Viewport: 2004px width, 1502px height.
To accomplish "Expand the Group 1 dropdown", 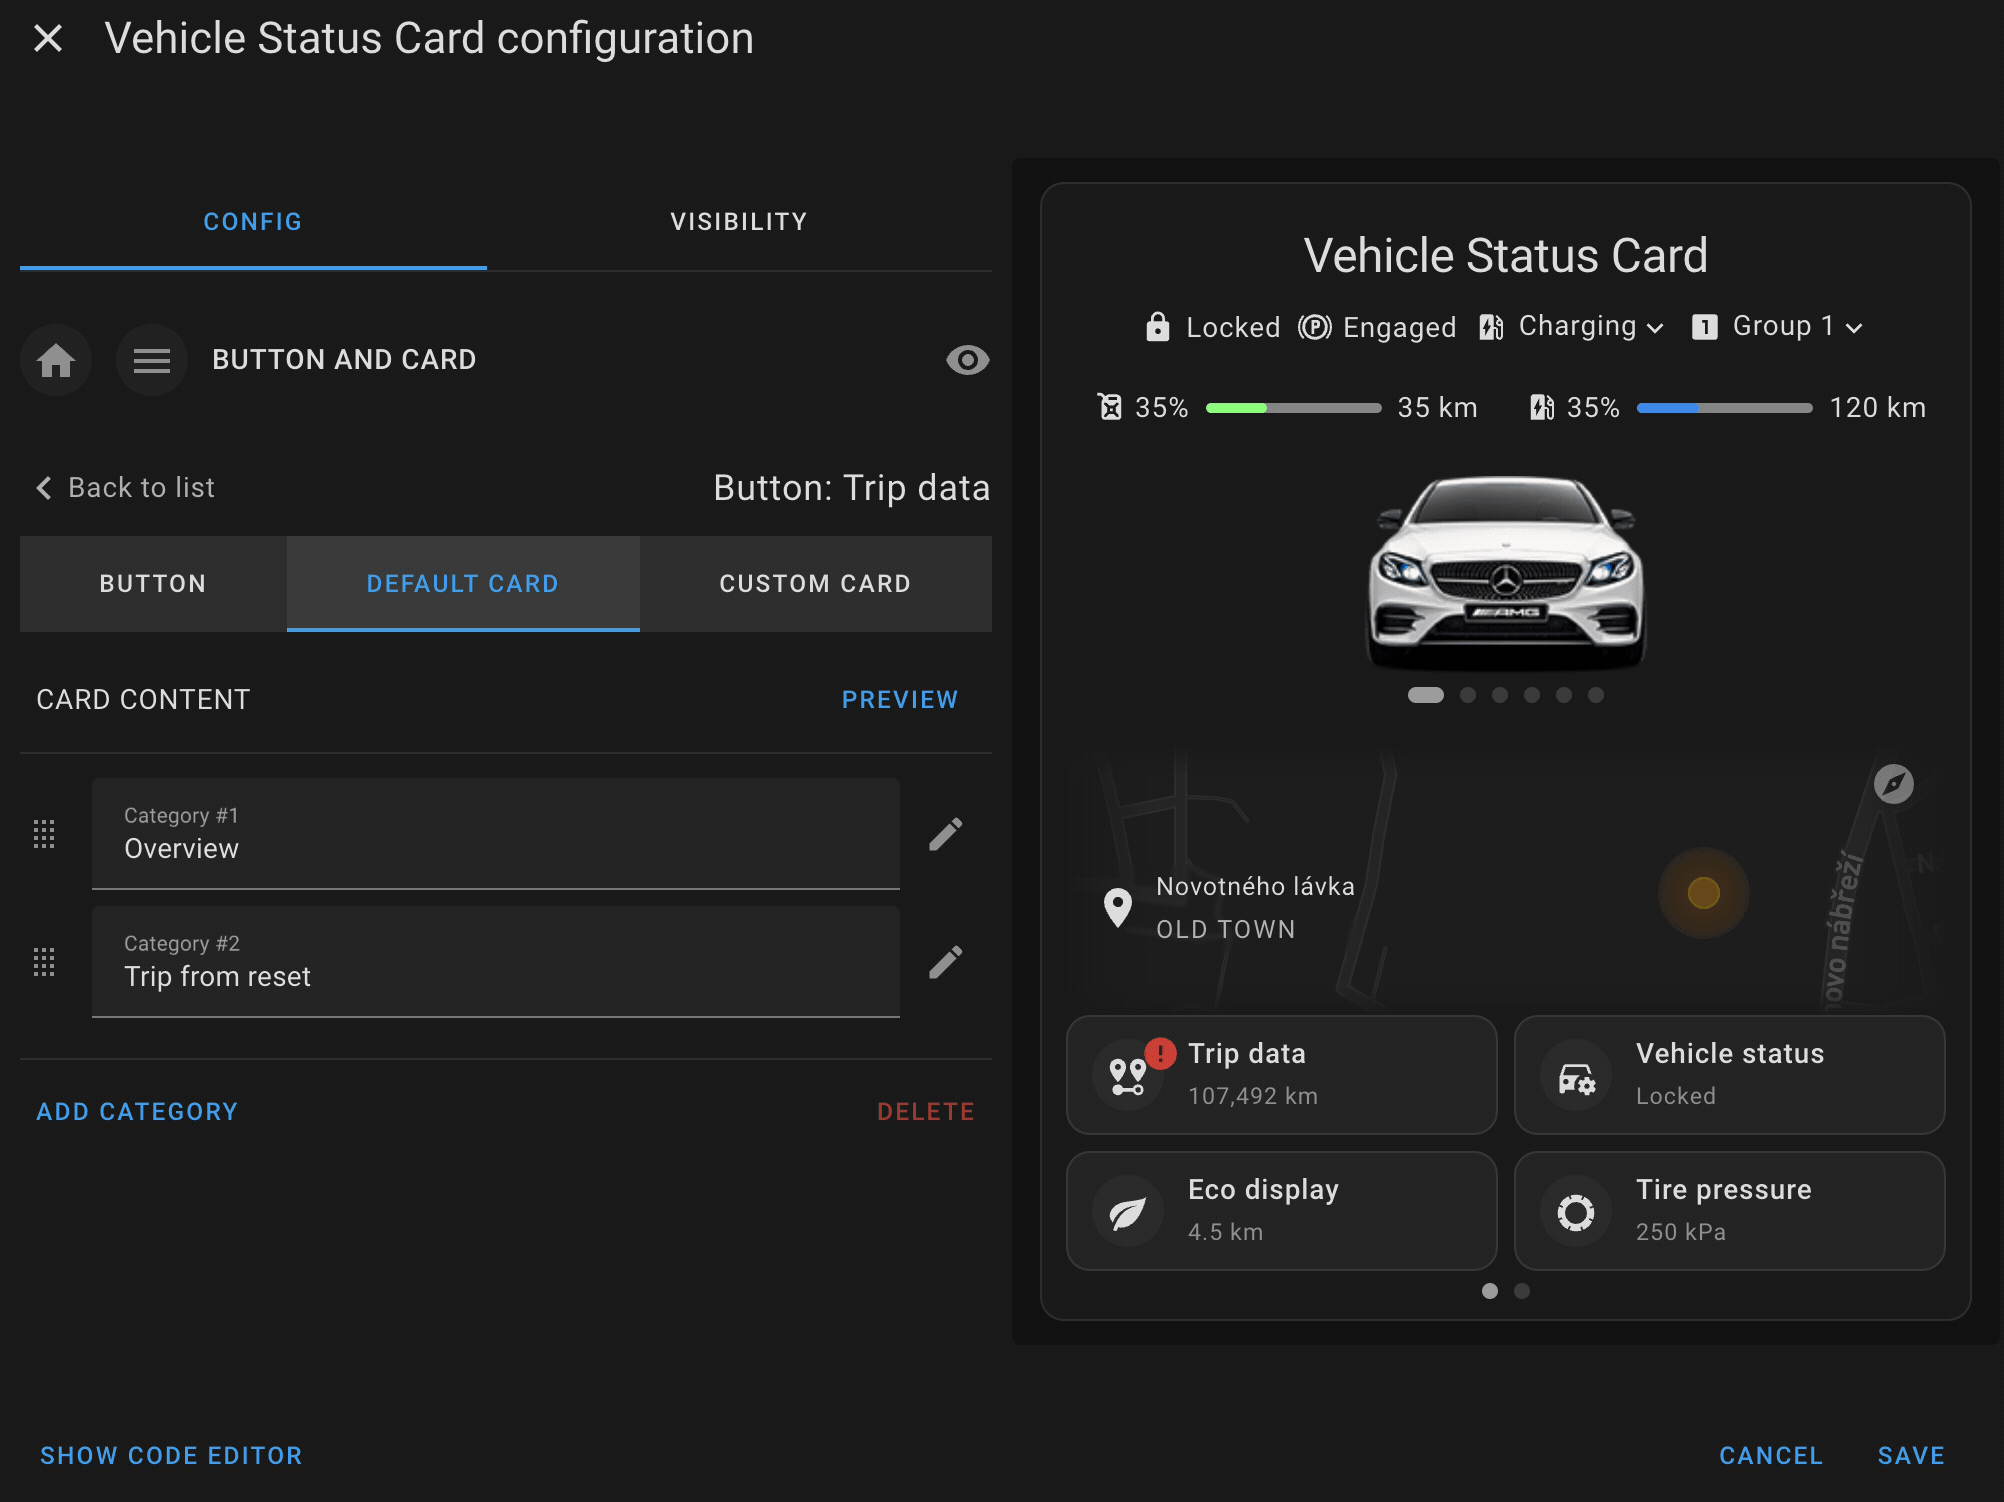I will coord(1854,328).
